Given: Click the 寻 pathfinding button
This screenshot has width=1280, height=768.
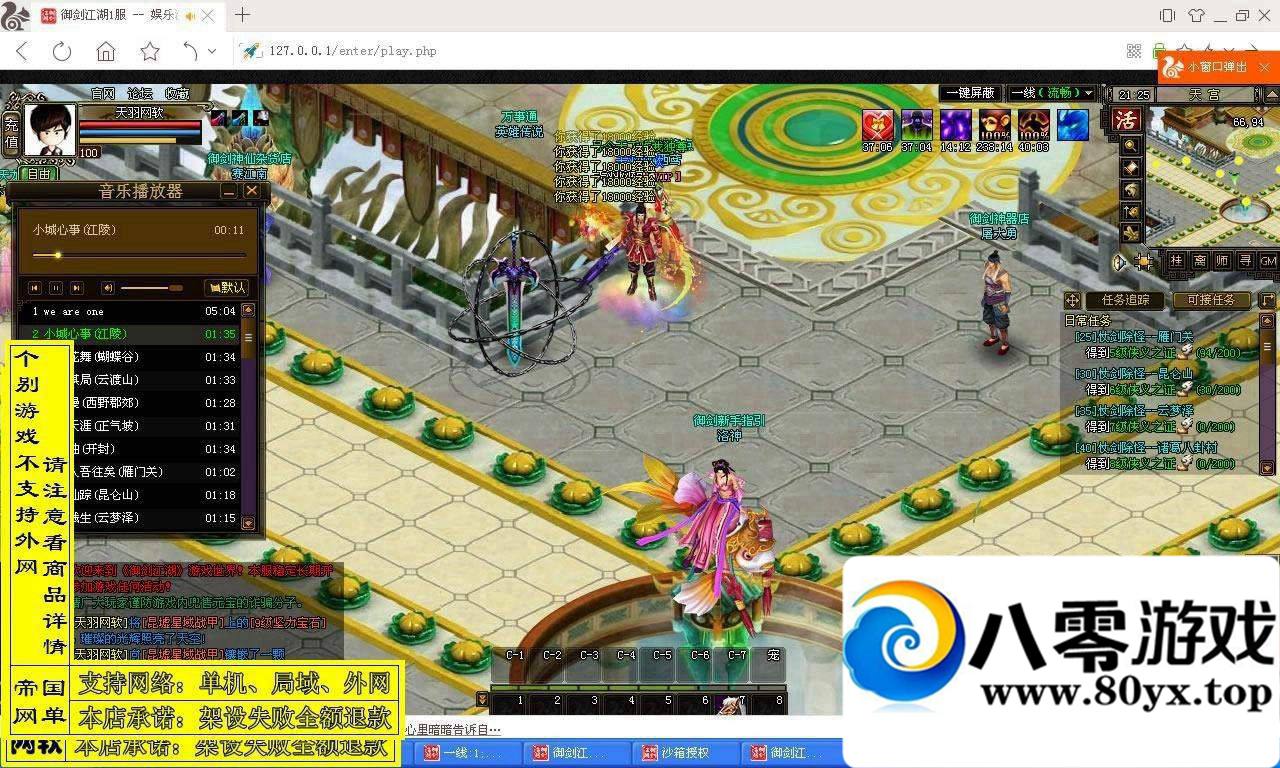Looking at the screenshot, I should pos(1245,261).
